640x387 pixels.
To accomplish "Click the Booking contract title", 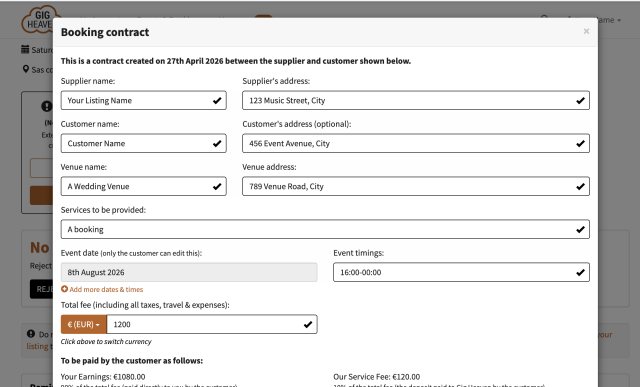I will pyautogui.click(x=105, y=32).
